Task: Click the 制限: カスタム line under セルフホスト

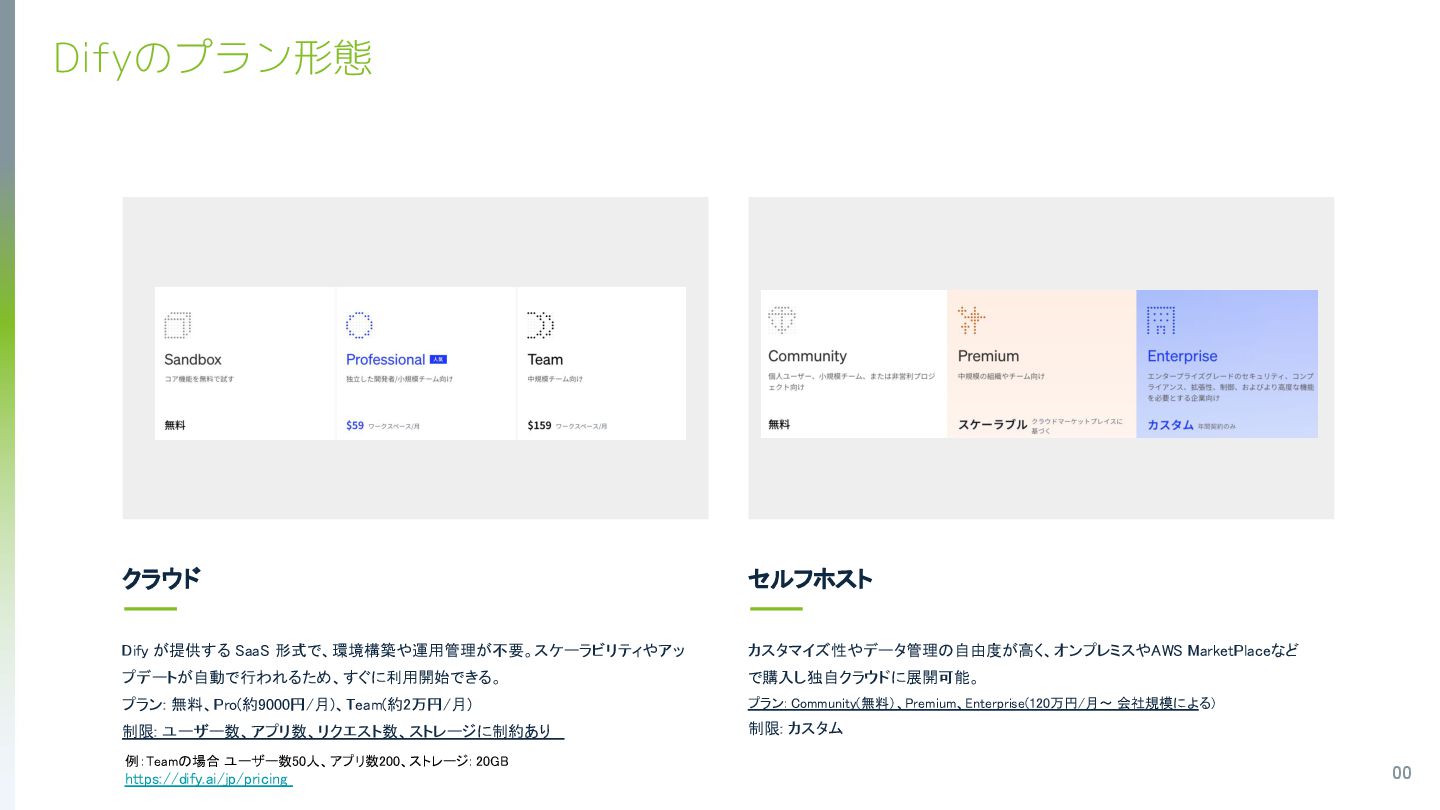Action: [x=795, y=728]
